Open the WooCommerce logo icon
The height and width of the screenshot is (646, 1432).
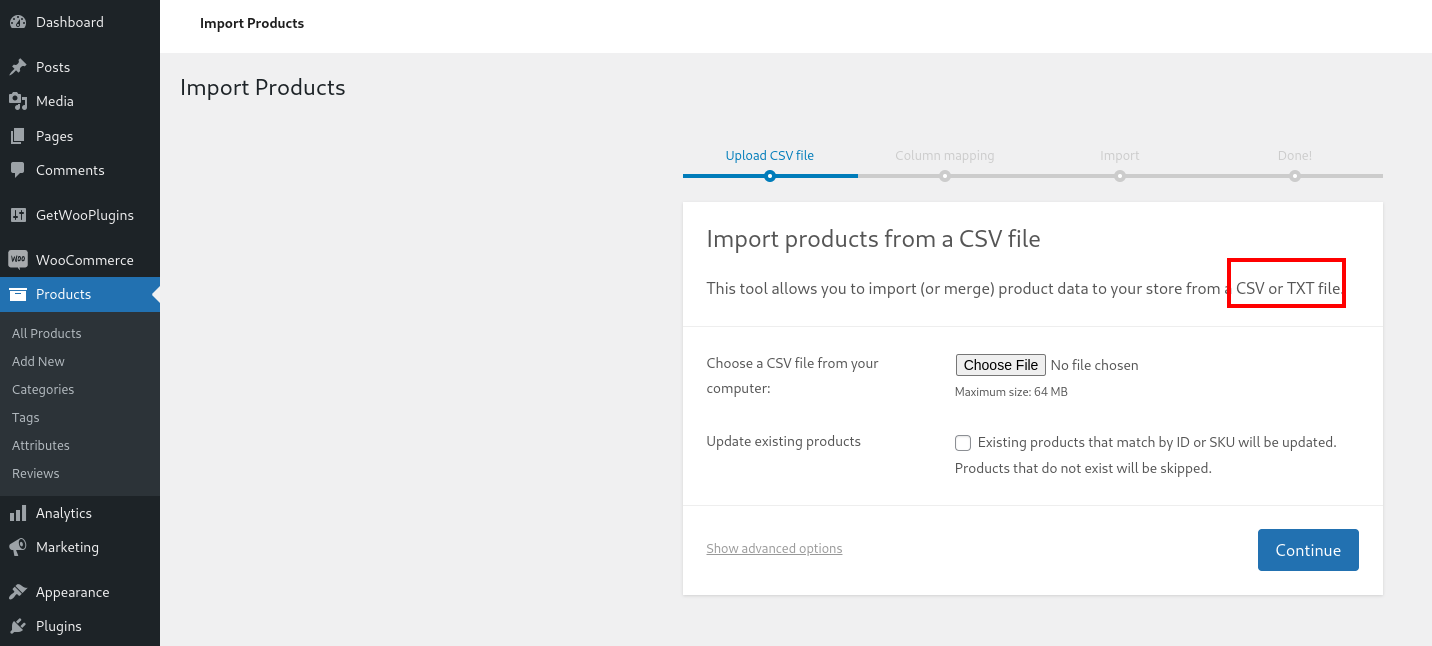point(18,260)
